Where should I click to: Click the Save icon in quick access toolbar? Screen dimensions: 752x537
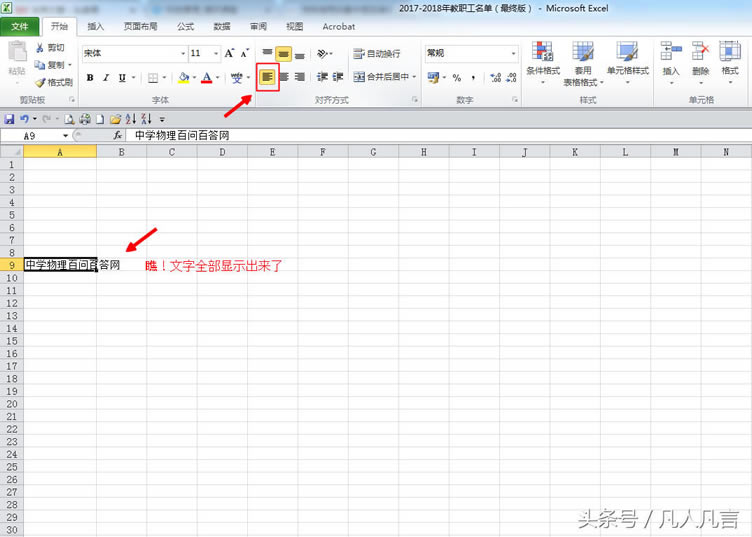(9, 119)
